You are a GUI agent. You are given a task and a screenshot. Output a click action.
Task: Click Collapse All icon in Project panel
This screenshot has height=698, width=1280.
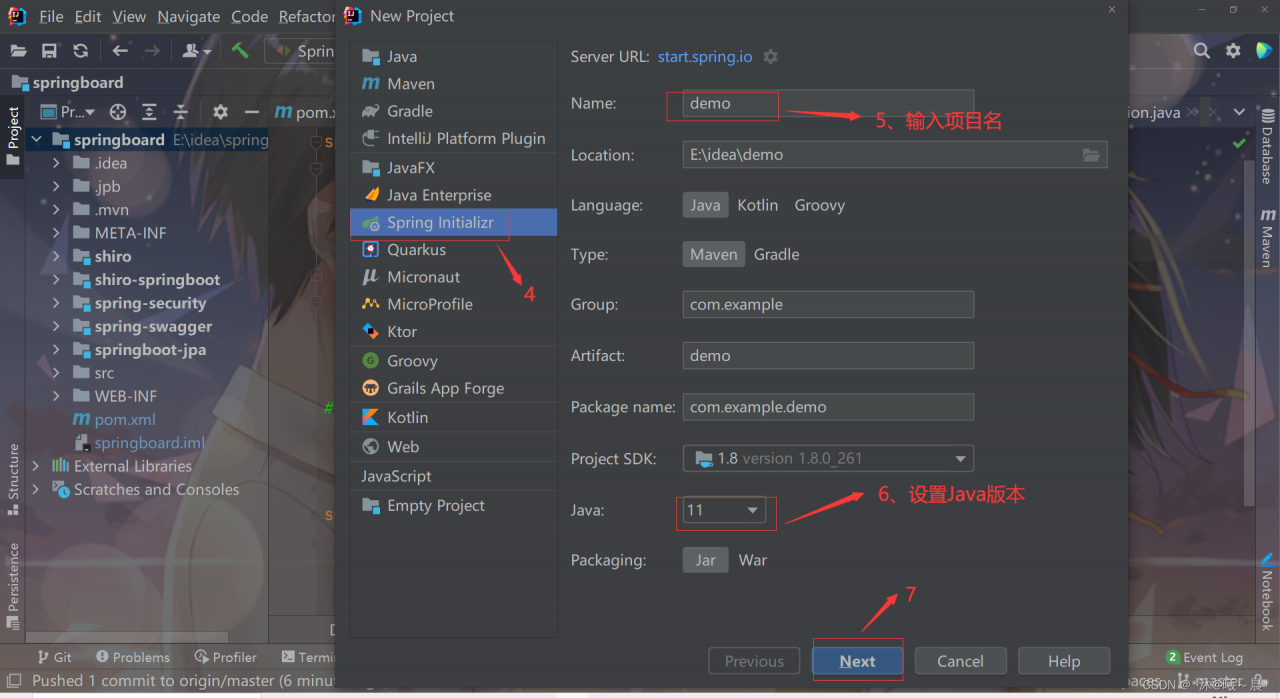click(180, 112)
